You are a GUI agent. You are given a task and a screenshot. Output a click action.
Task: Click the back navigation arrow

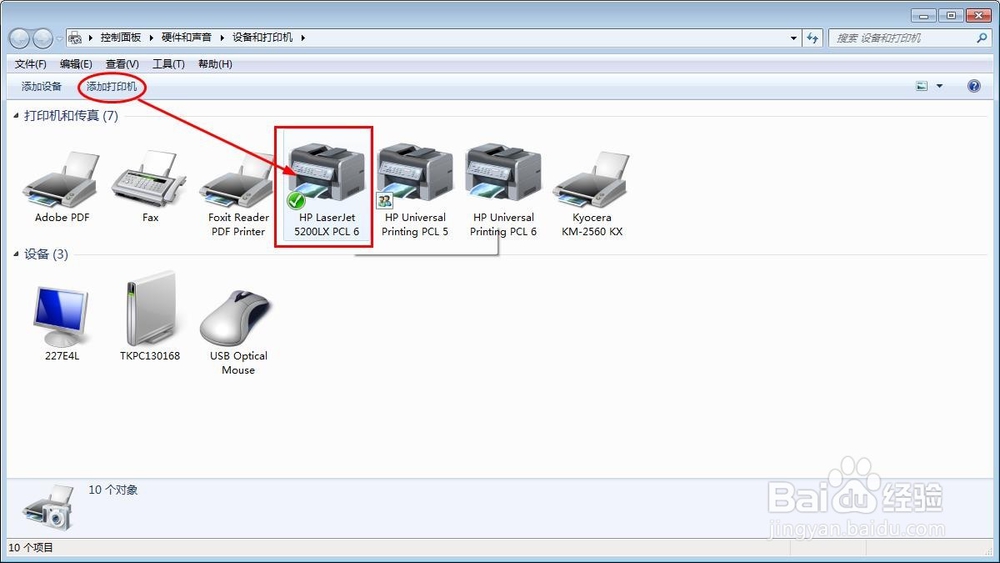pyautogui.click(x=19, y=38)
